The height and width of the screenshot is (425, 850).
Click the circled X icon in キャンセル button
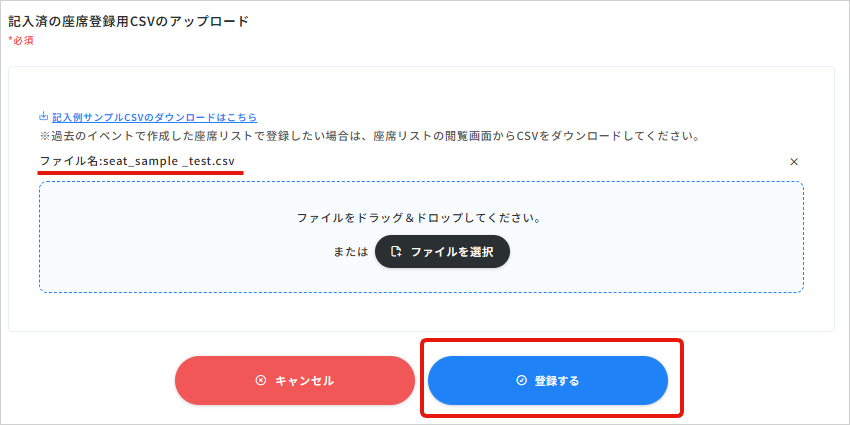click(x=261, y=381)
